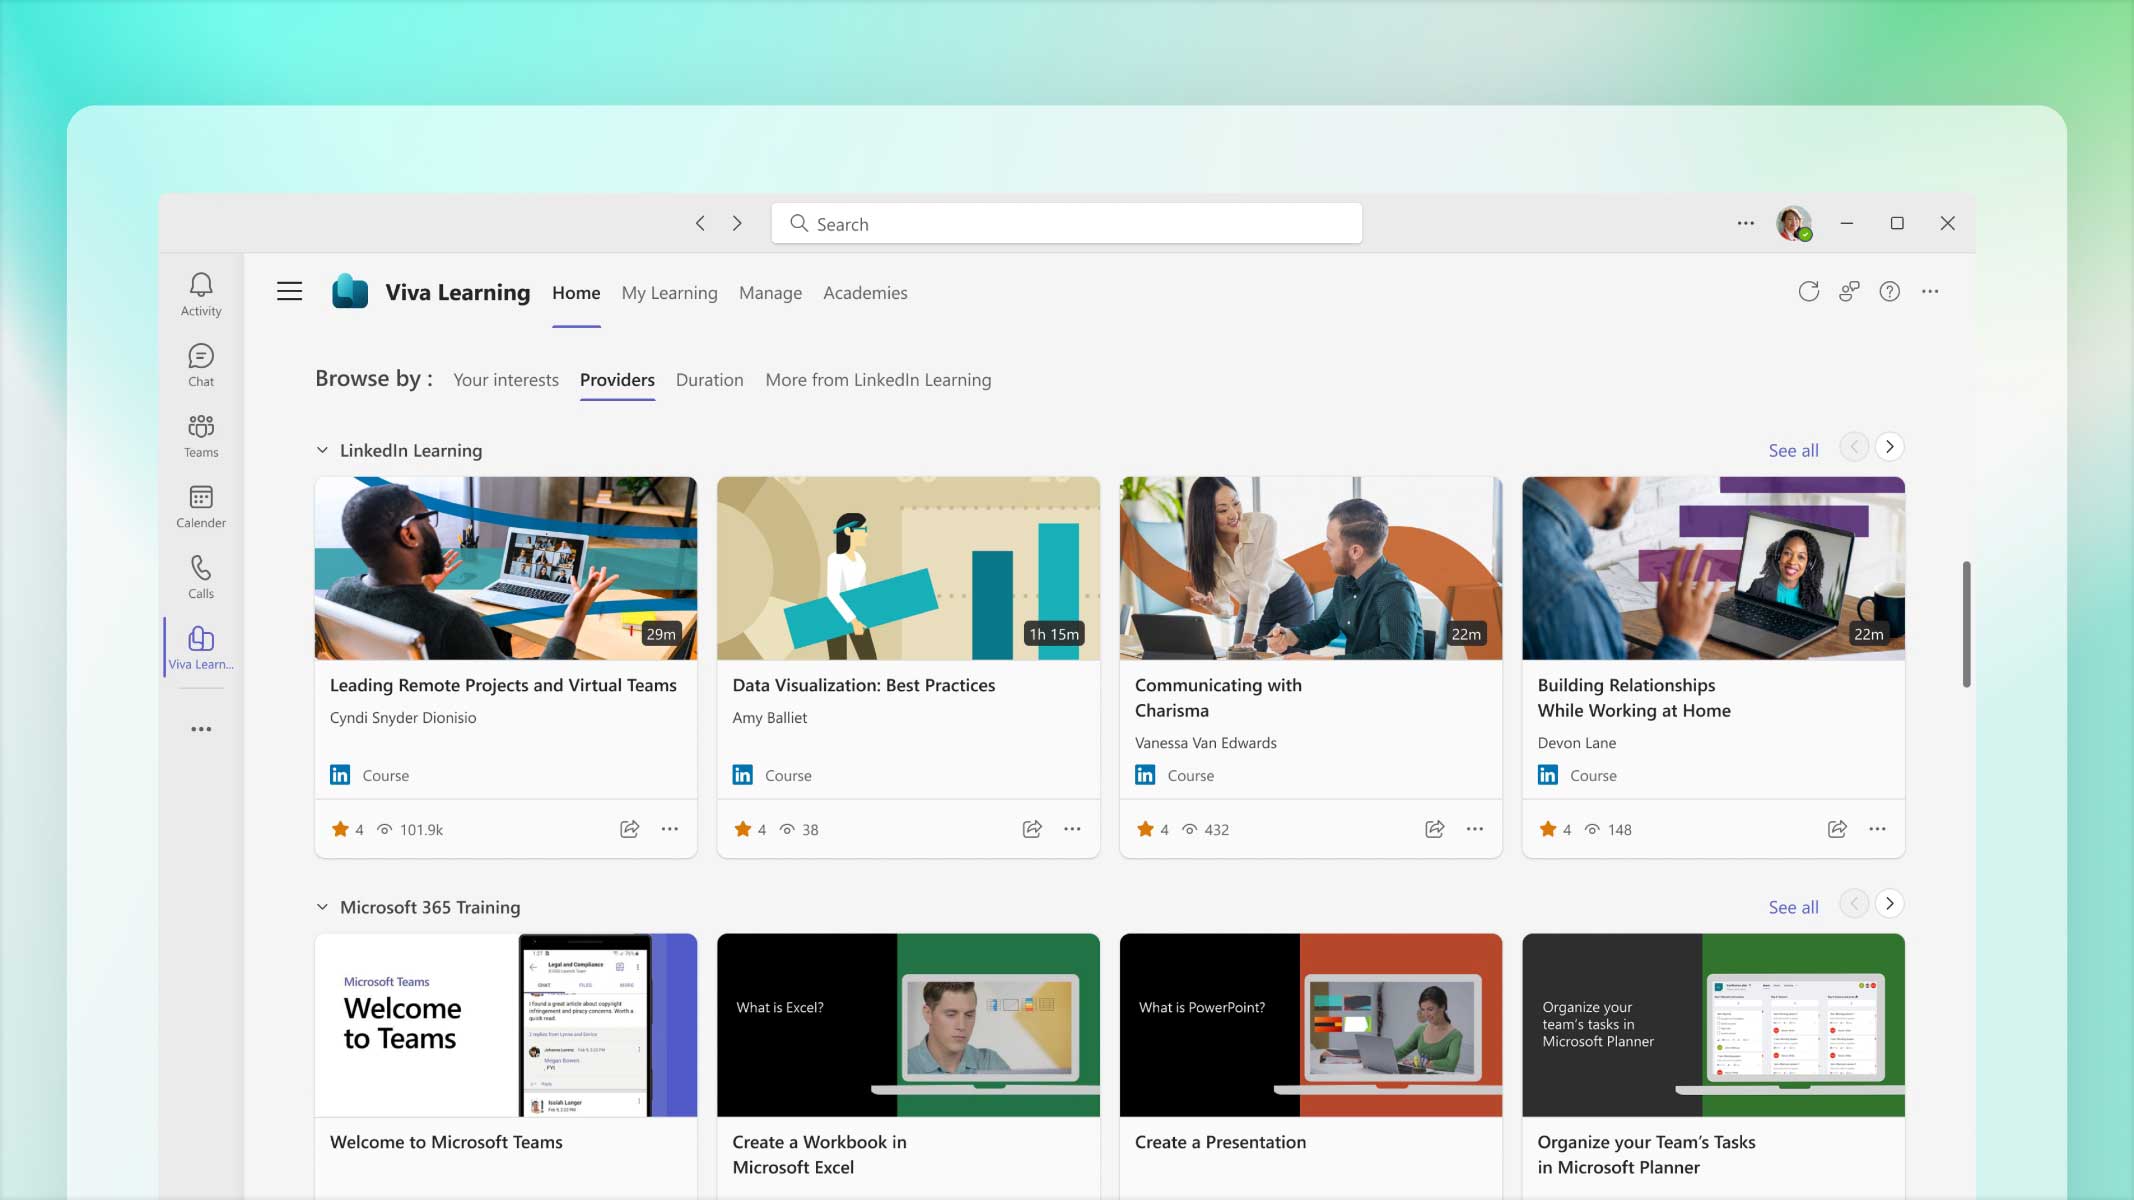Screen dimensions: 2134x1200
Task: Click See all for Microsoft 365 Training
Action: pos(1794,905)
